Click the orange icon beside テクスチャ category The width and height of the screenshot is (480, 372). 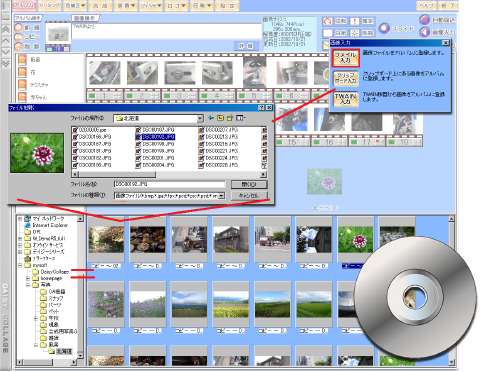pos(22,85)
